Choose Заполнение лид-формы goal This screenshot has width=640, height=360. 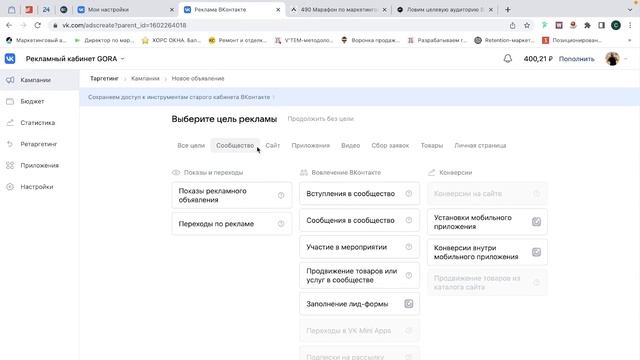click(x=359, y=304)
